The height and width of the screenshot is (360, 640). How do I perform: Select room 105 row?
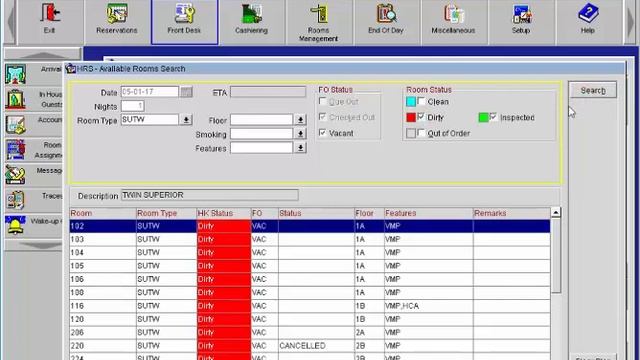pyautogui.click(x=310, y=266)
